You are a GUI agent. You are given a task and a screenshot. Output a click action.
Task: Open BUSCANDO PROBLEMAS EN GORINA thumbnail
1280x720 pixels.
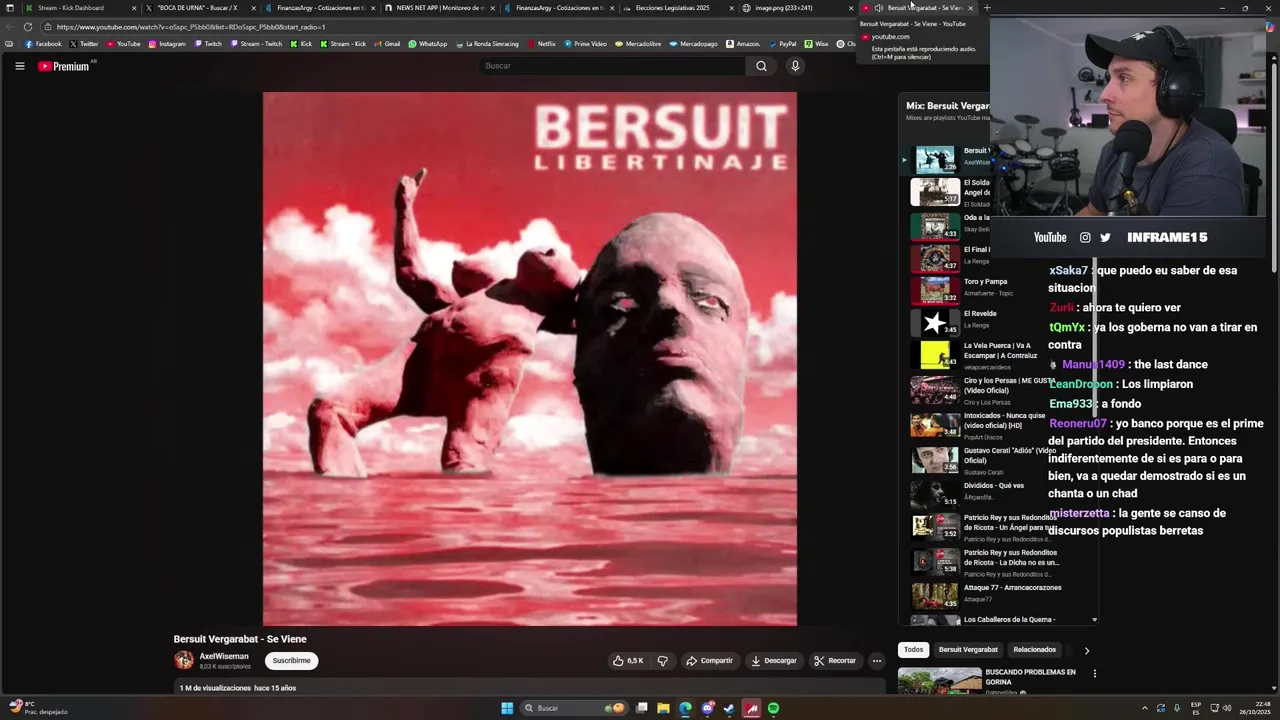(939, 680)
